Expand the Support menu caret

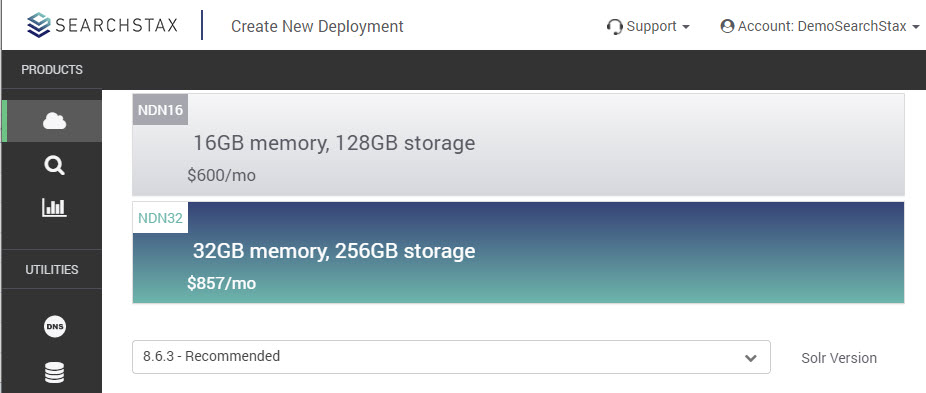[x=686, y=27]
